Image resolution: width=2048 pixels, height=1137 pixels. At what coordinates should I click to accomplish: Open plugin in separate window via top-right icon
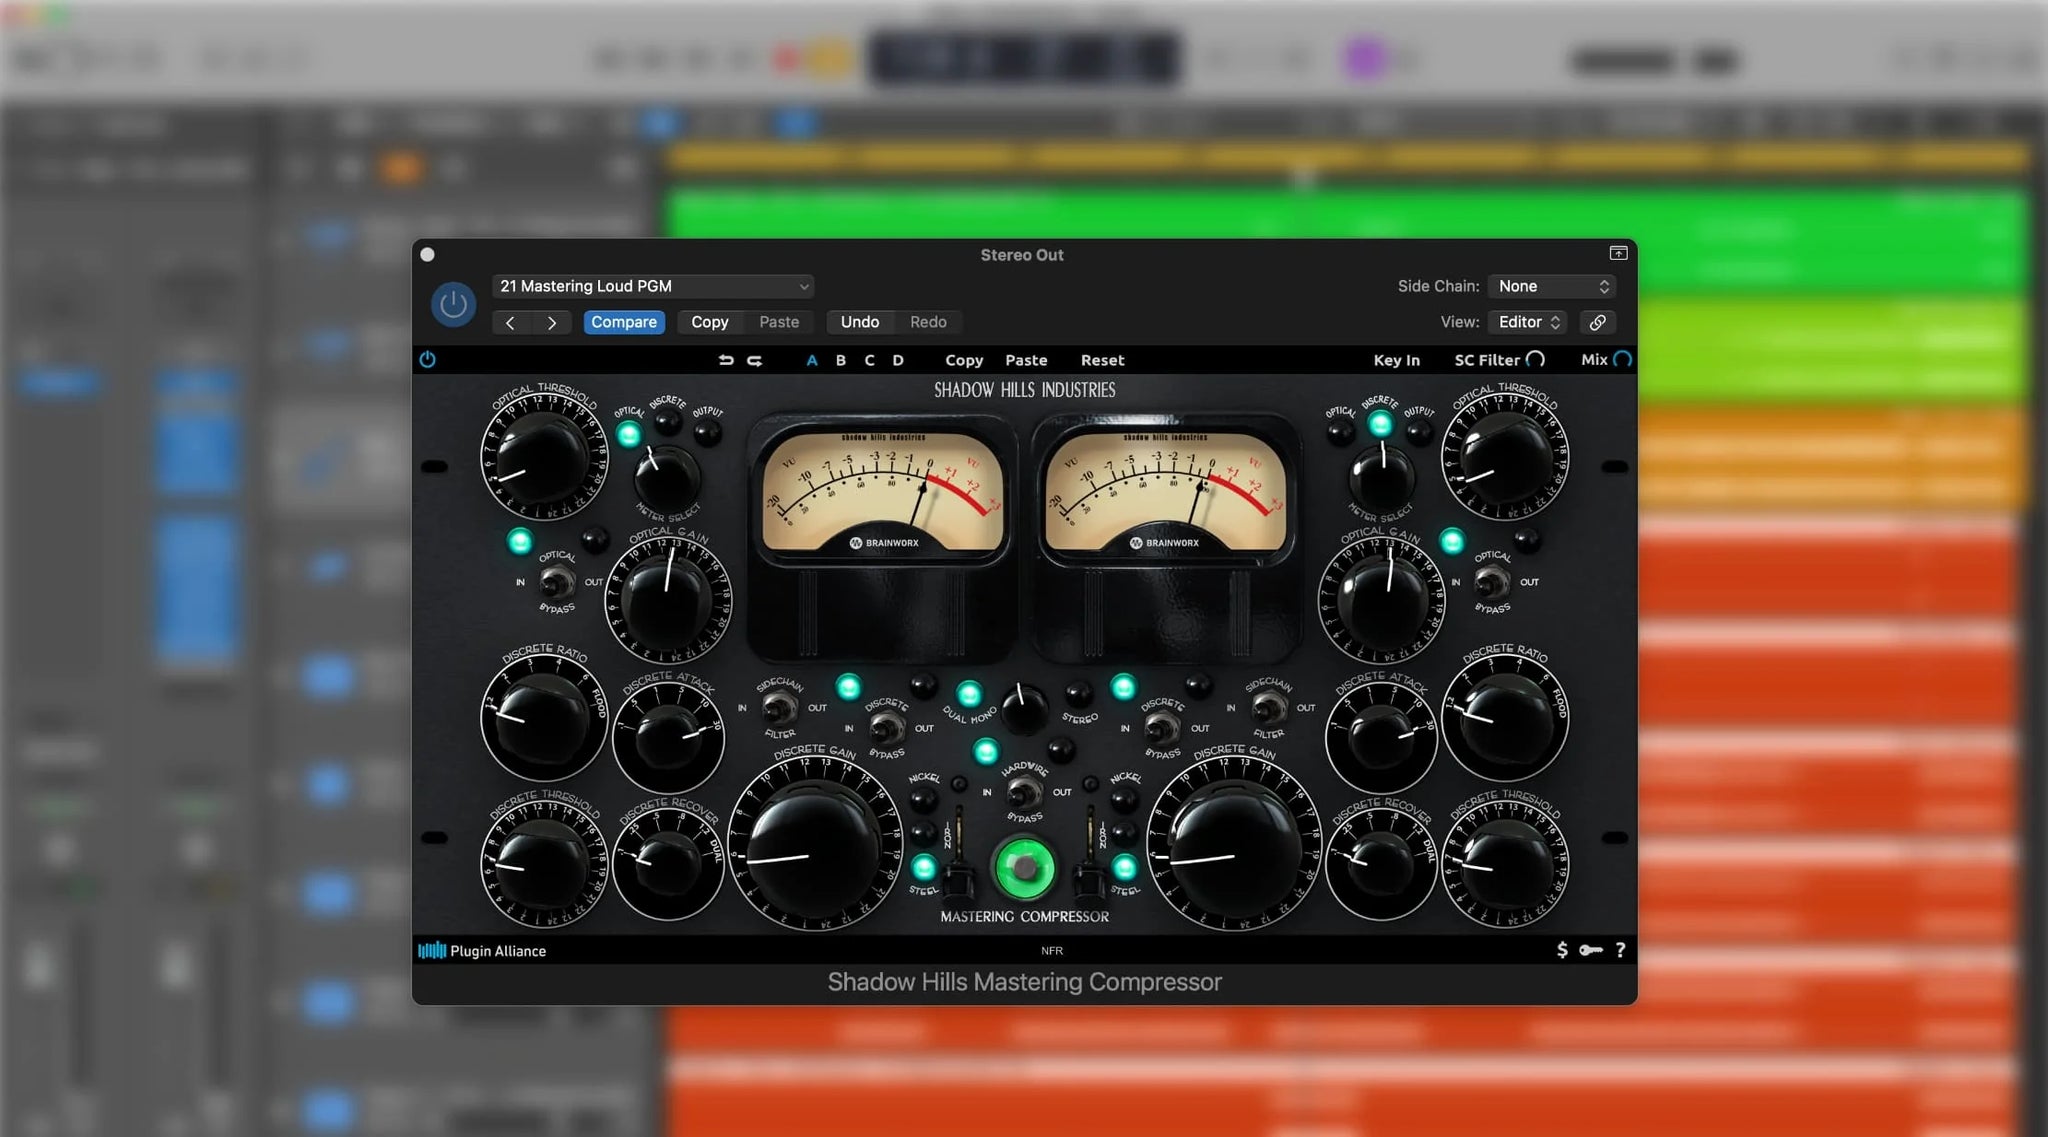click(x=1619, y=254)
